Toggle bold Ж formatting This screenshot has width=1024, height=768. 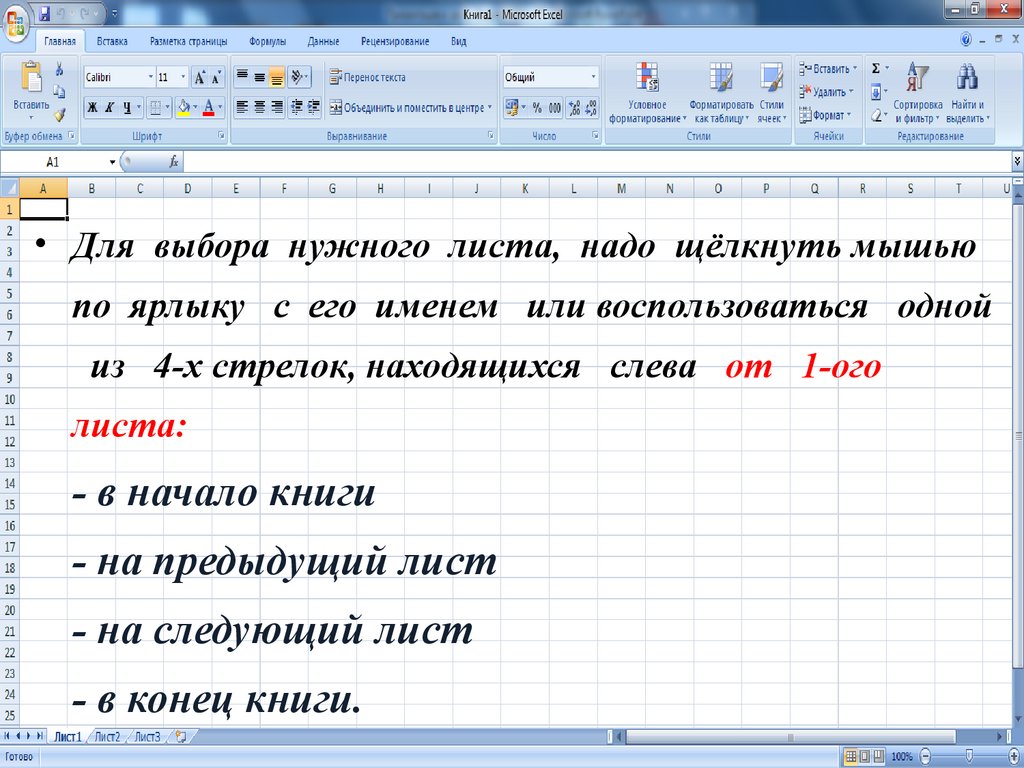tap(93, 108)
